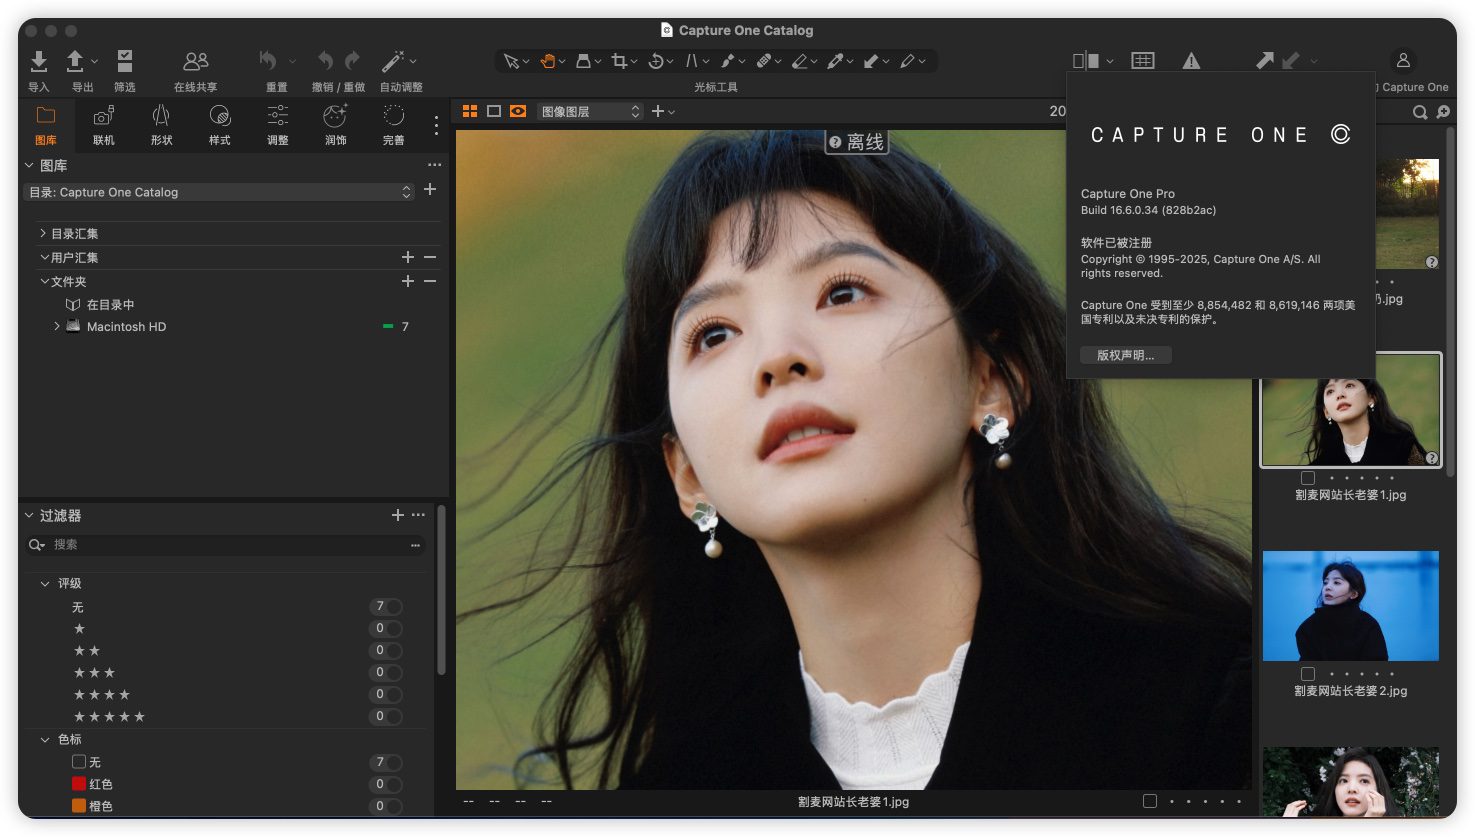Switch to Tether (联机) tool tab
This screenshot has height=837, width=1475.
(x=104, y=125)
